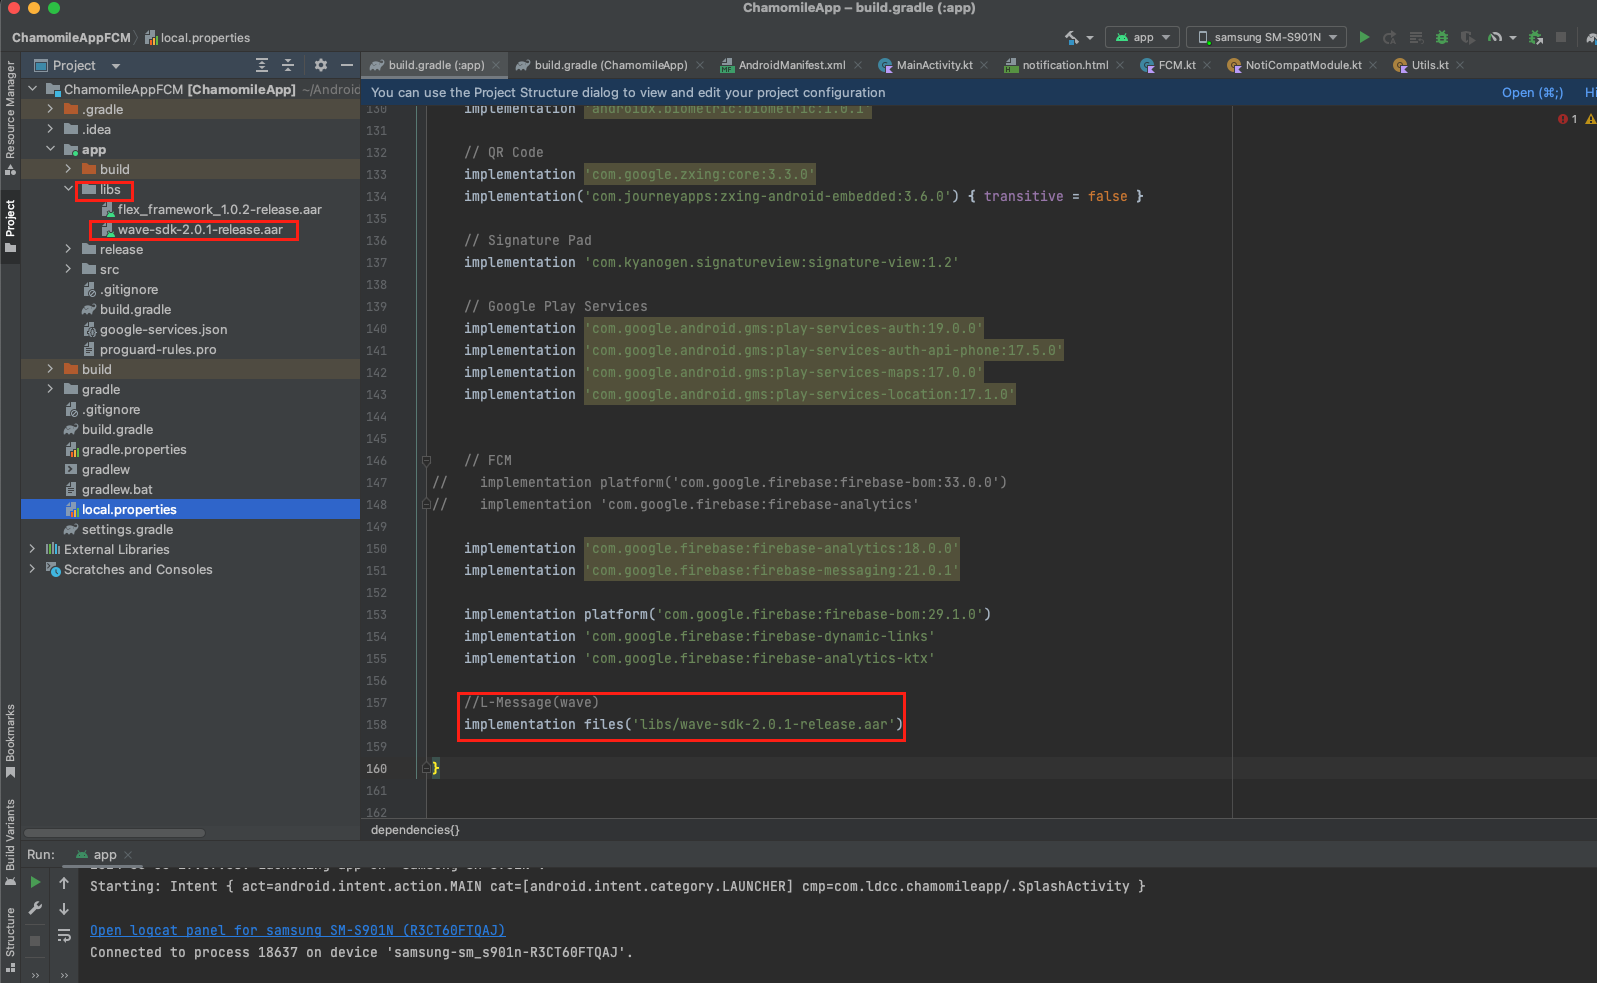Click local.properties in the breadcrumb bar
Screen dimensions: 1597x983
pos(198,38)
